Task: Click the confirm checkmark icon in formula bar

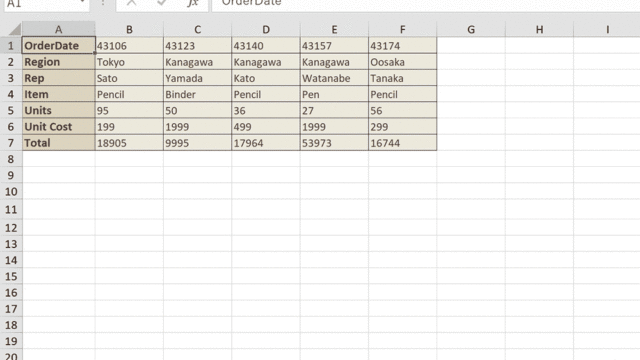Action: tap(162, 2)
